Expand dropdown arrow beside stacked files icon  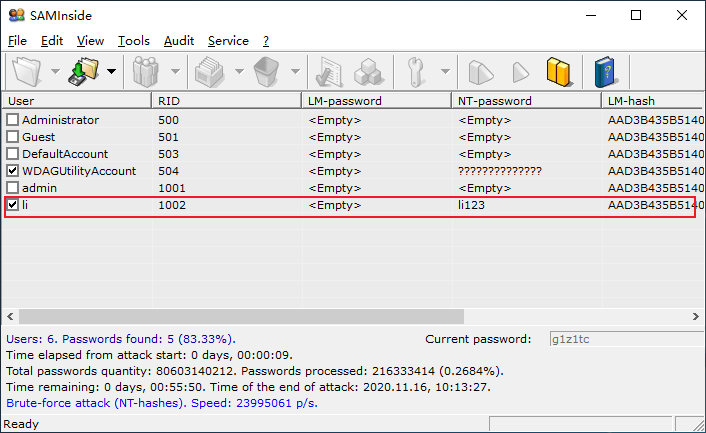click(x=240, y=71)
